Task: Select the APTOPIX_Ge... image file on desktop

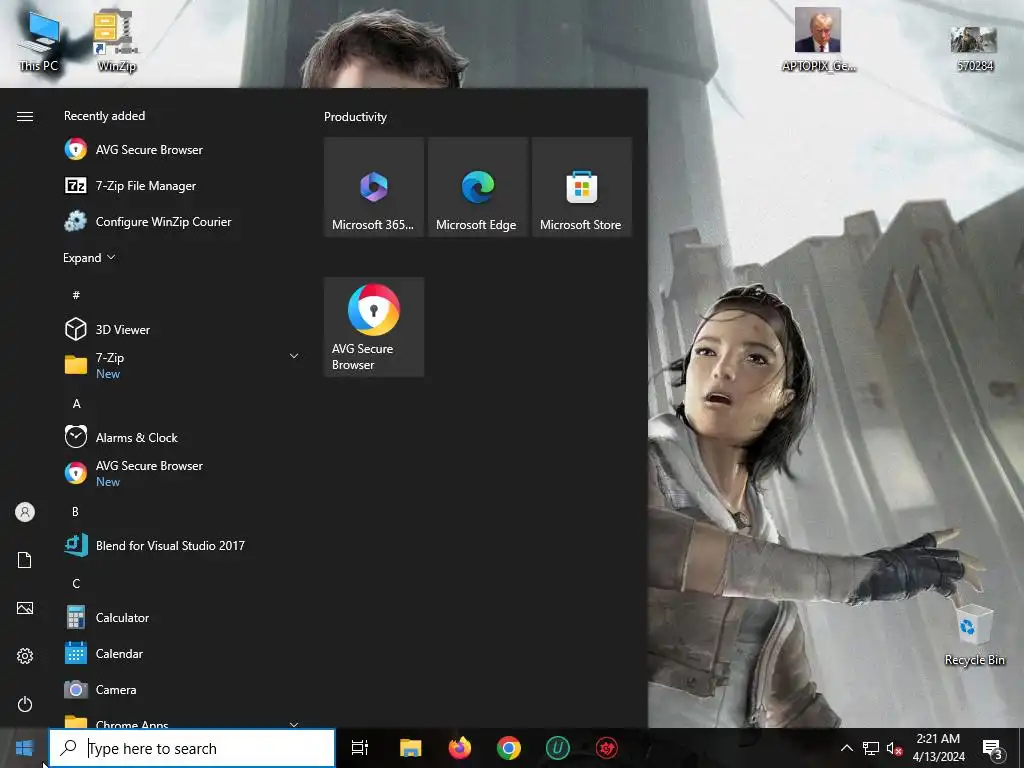Action: [818, 40]
